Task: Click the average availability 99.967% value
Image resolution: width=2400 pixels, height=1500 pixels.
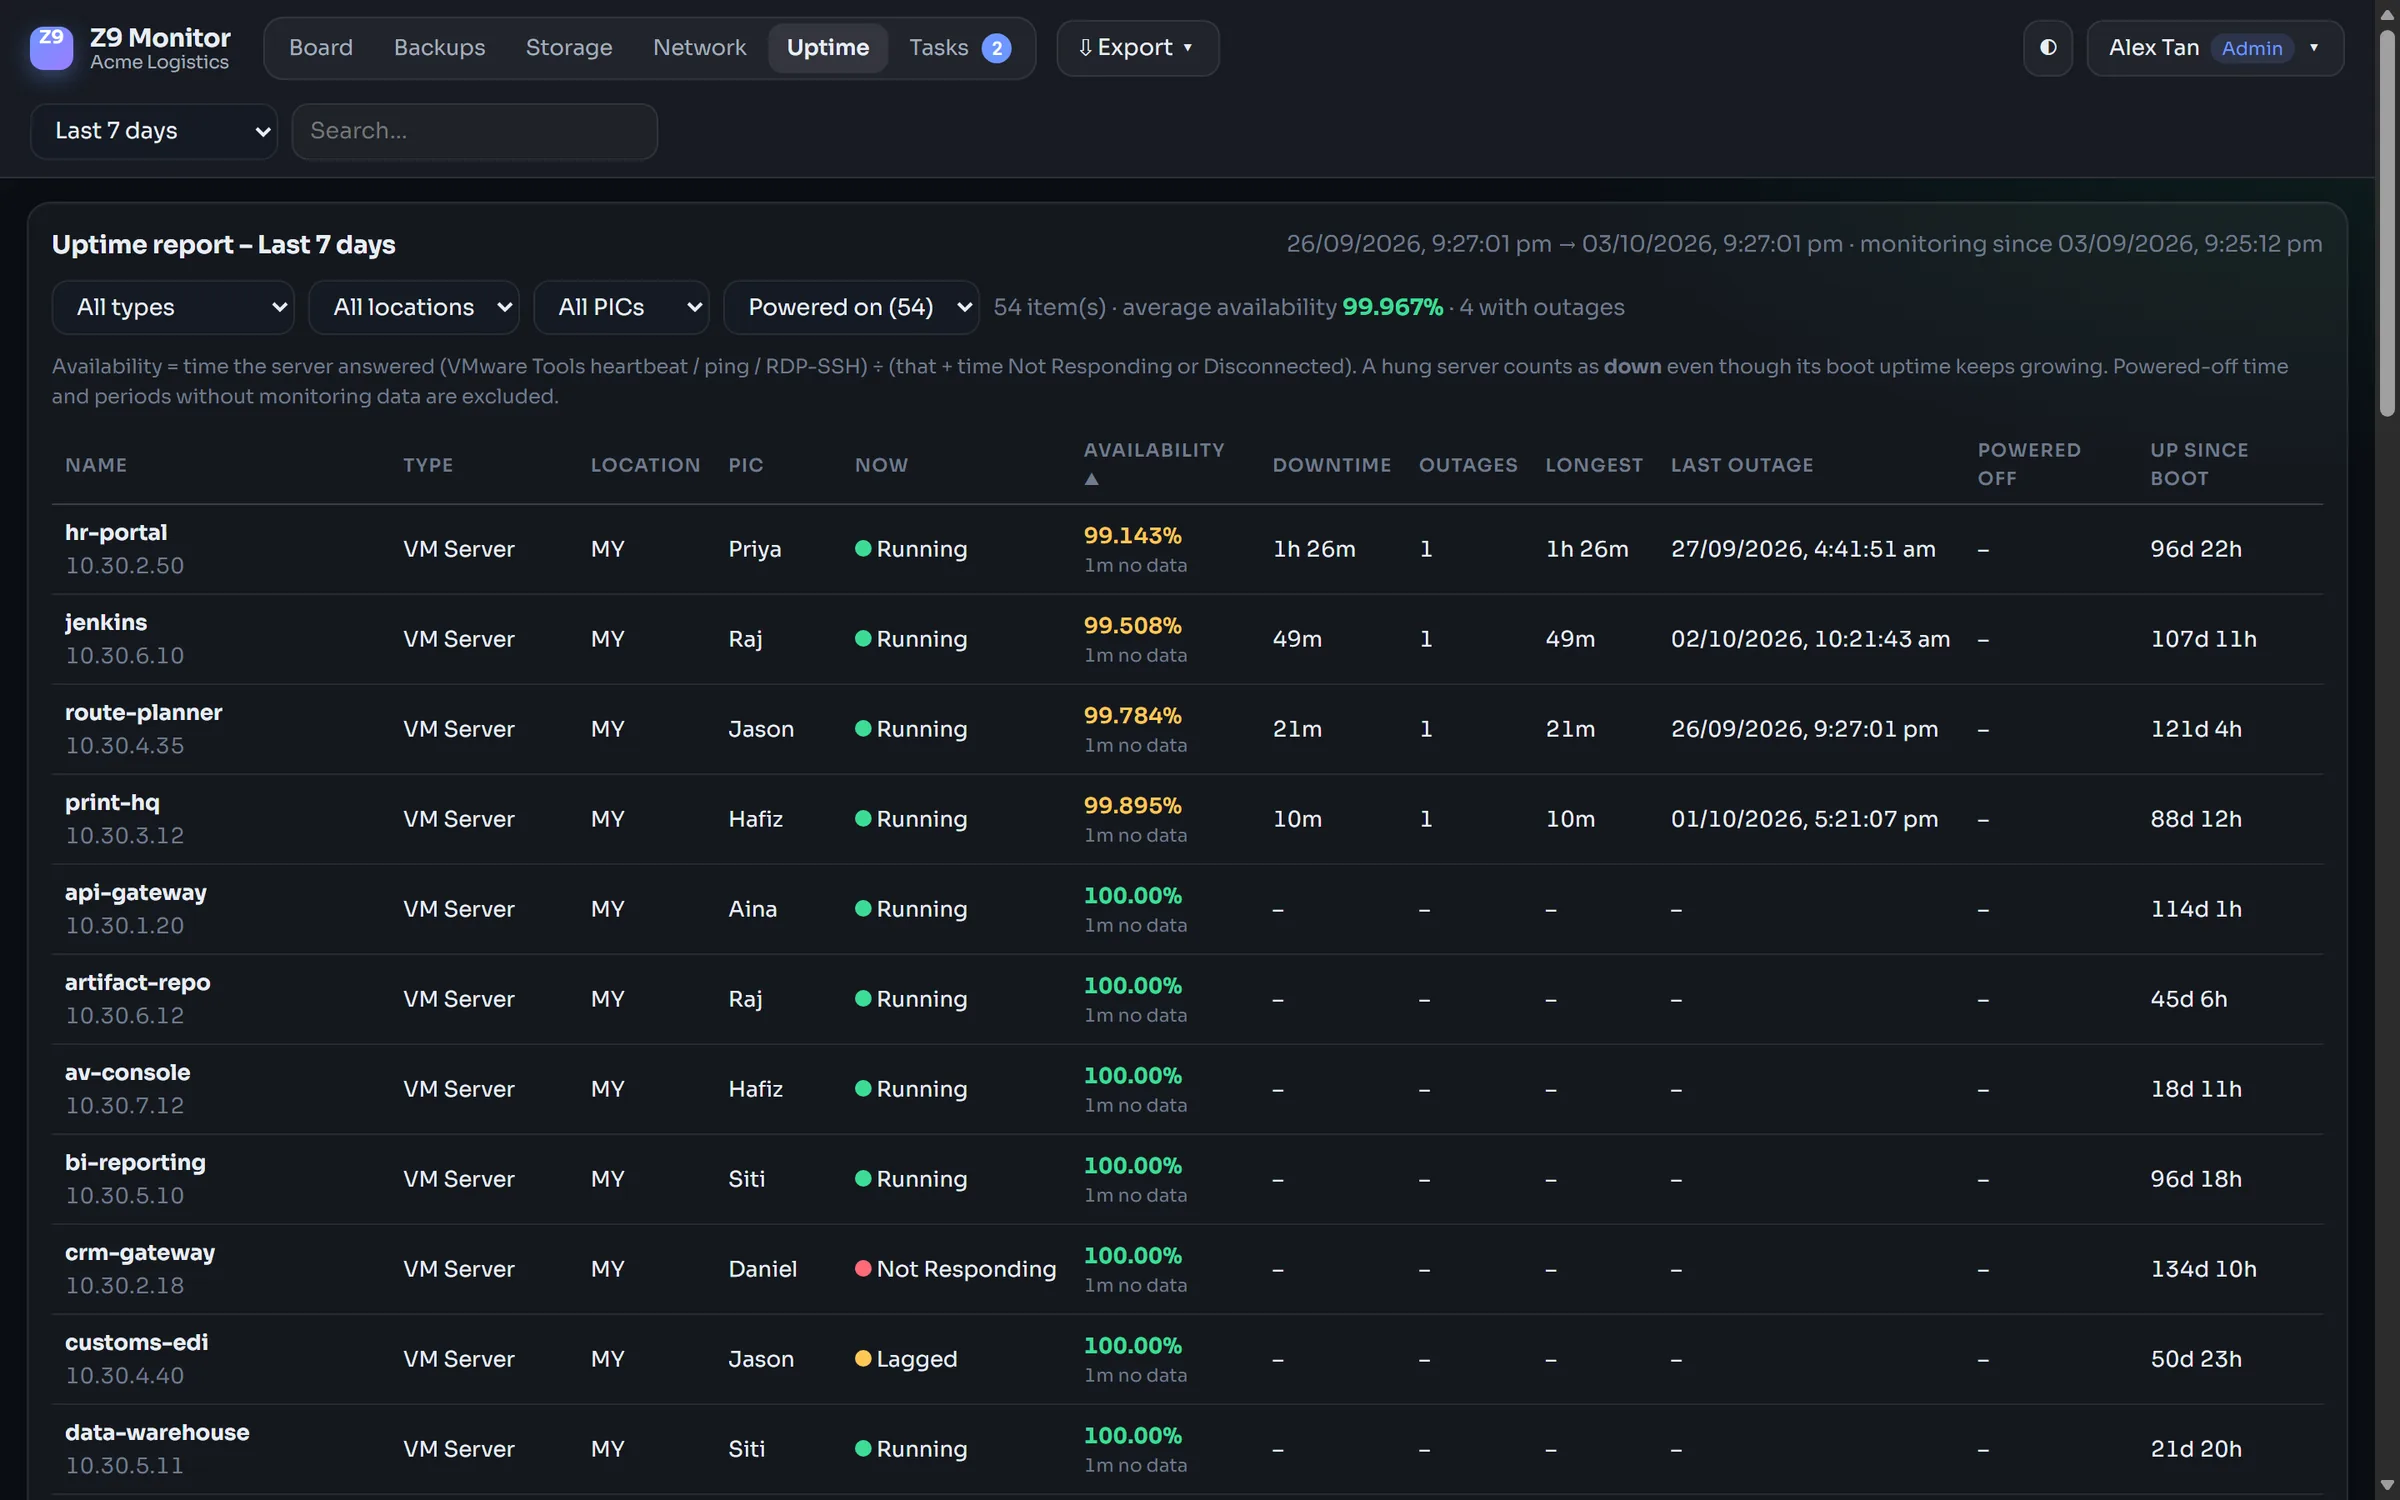Action: click(x=1392, y=307)
